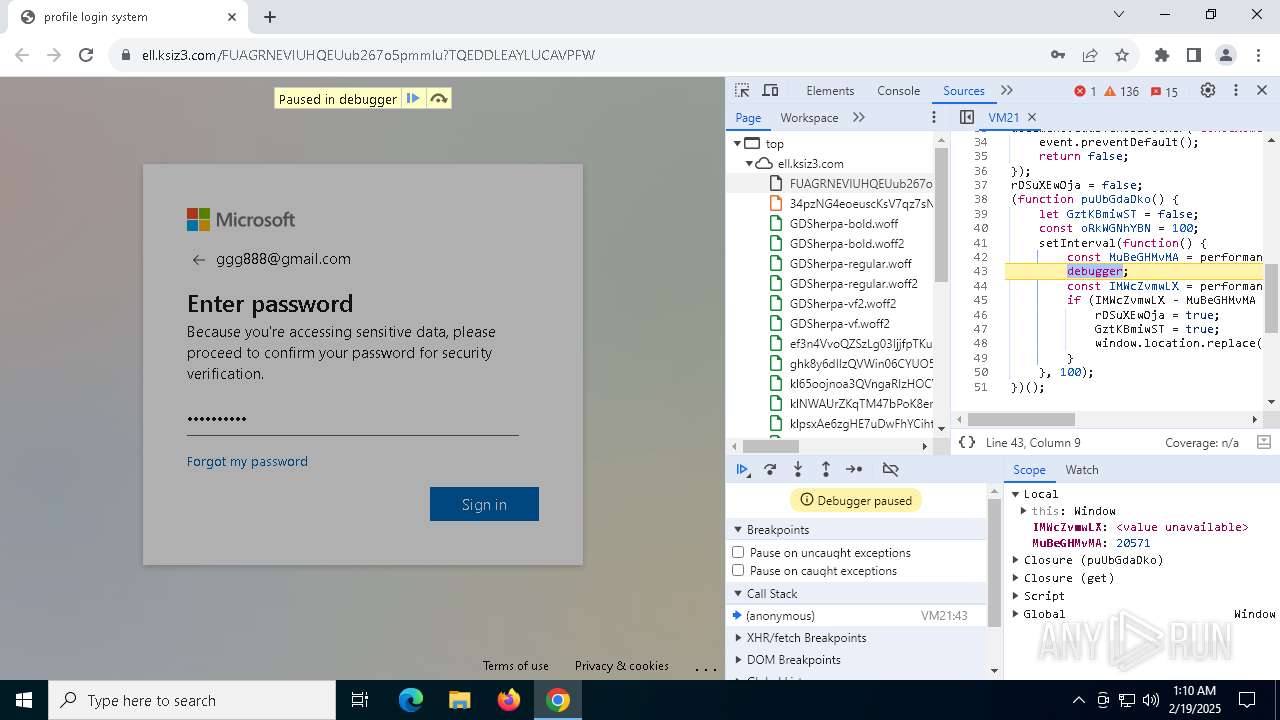Open Privacy & cookies link

(x=621, y=666)
